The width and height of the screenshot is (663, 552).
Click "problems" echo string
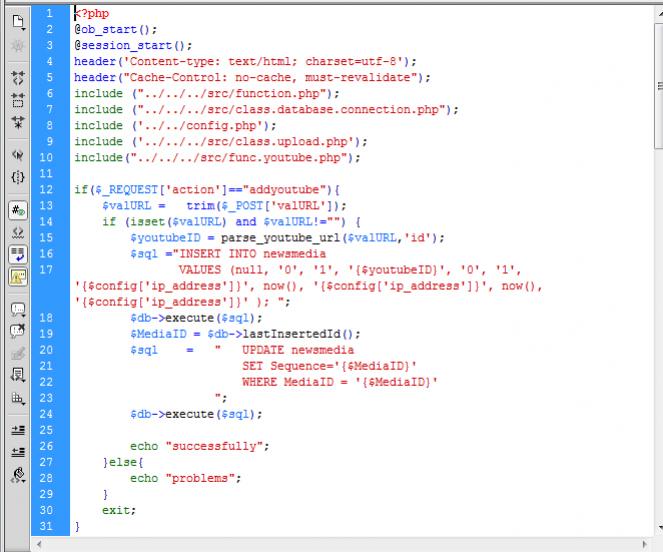pos(200,478)
